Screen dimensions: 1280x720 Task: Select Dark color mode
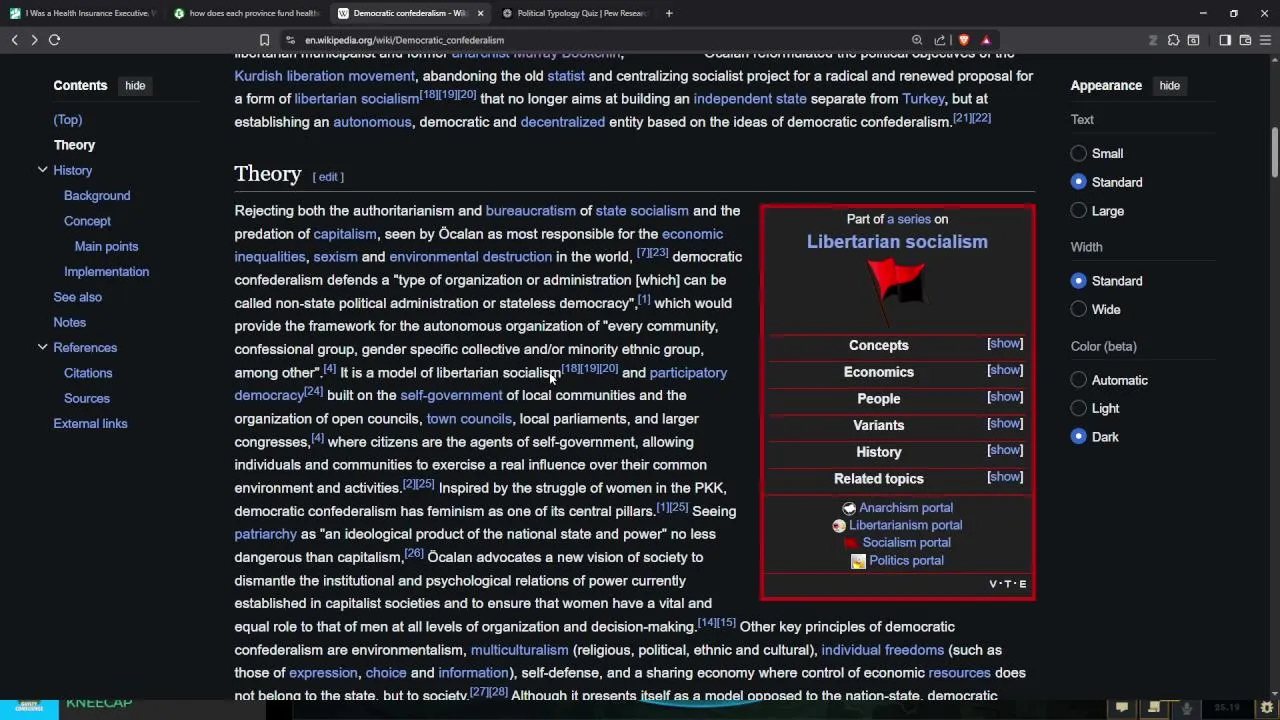coord(1078,437)
